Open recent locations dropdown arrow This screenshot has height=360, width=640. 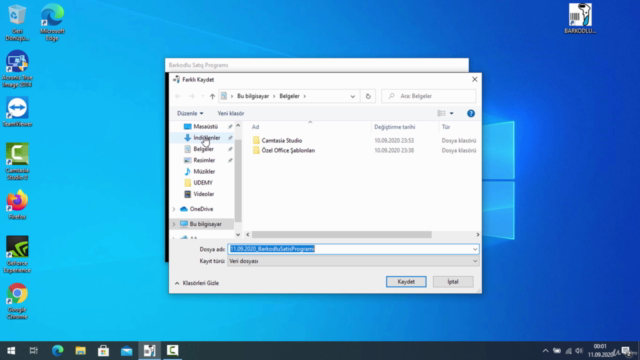click(202, 96)
